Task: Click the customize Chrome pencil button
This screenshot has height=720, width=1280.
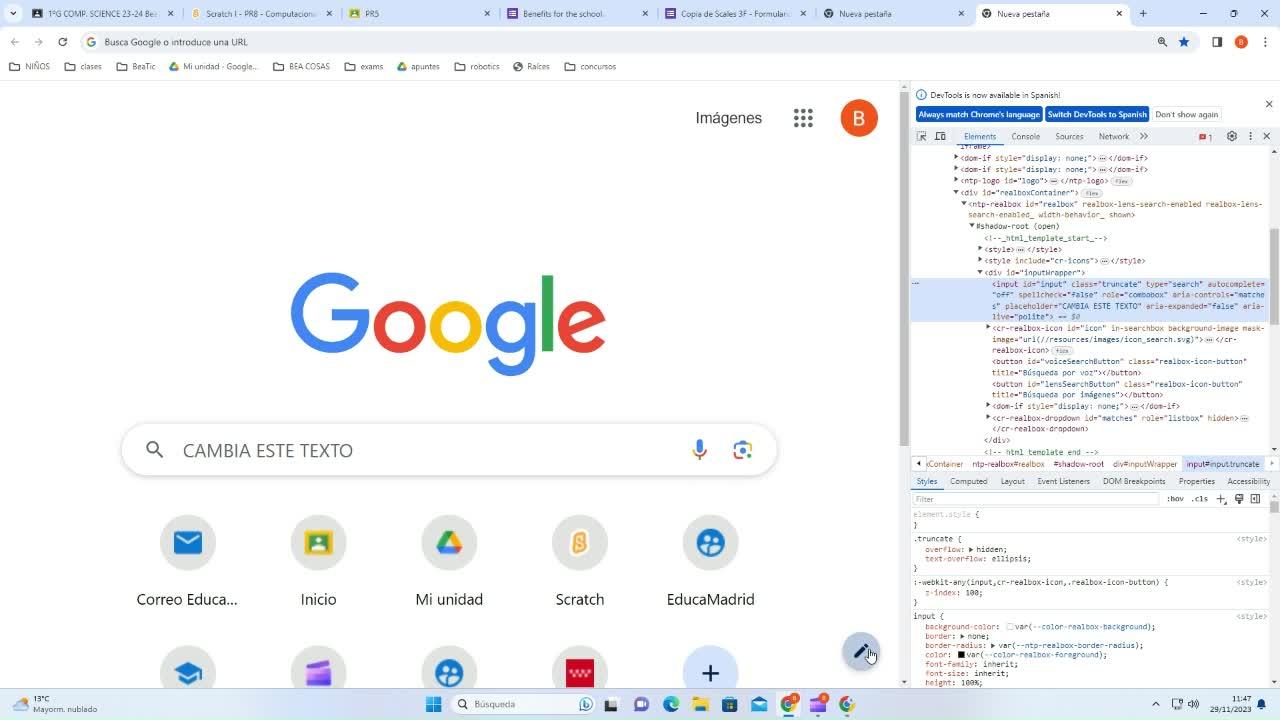Action: tap(861, 652)
